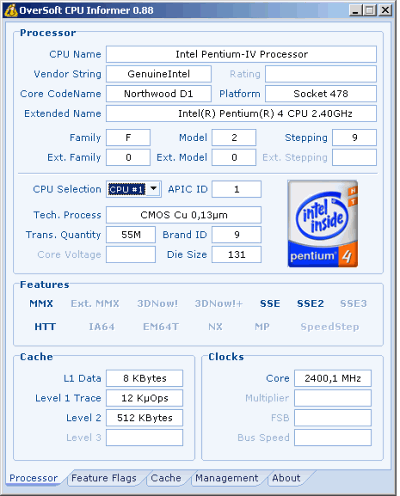Click the Level 2 cache field 512 KBytes

pos(144,418)
